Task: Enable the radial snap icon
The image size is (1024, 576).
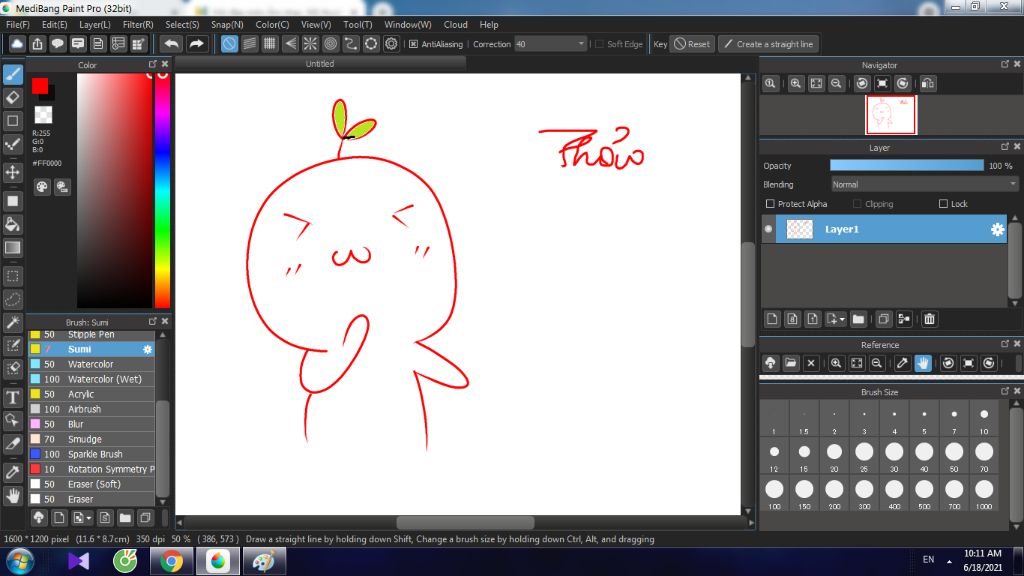Action: click(x=310, y=44)
